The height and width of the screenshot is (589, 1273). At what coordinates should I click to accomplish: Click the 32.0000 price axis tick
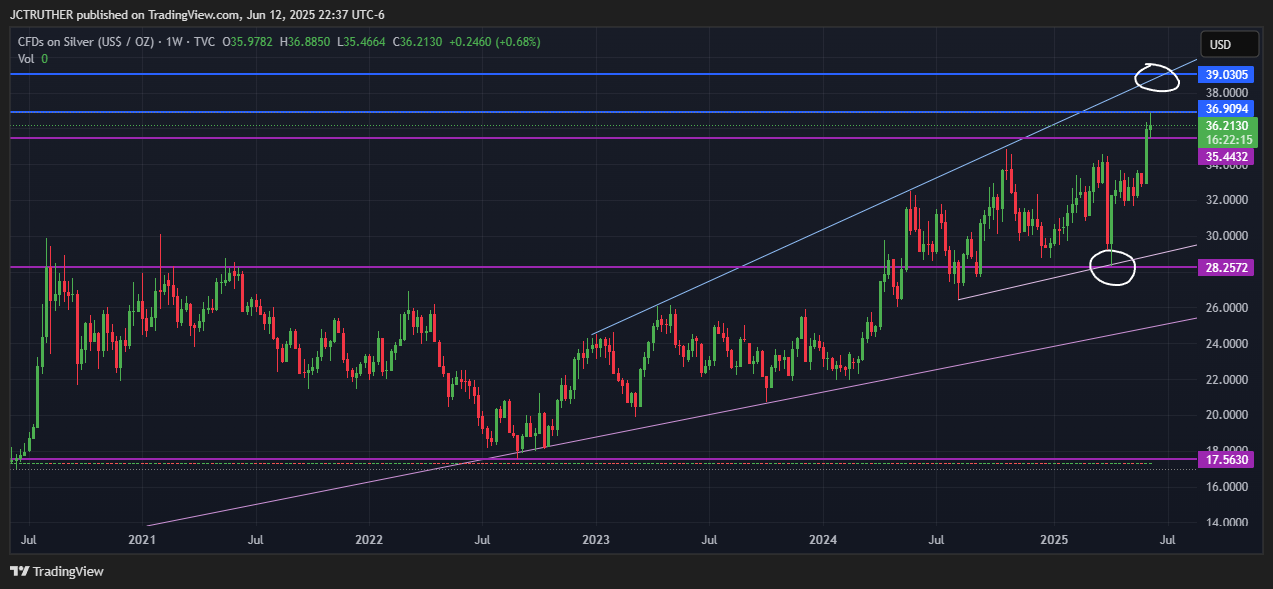(1225, 200)
